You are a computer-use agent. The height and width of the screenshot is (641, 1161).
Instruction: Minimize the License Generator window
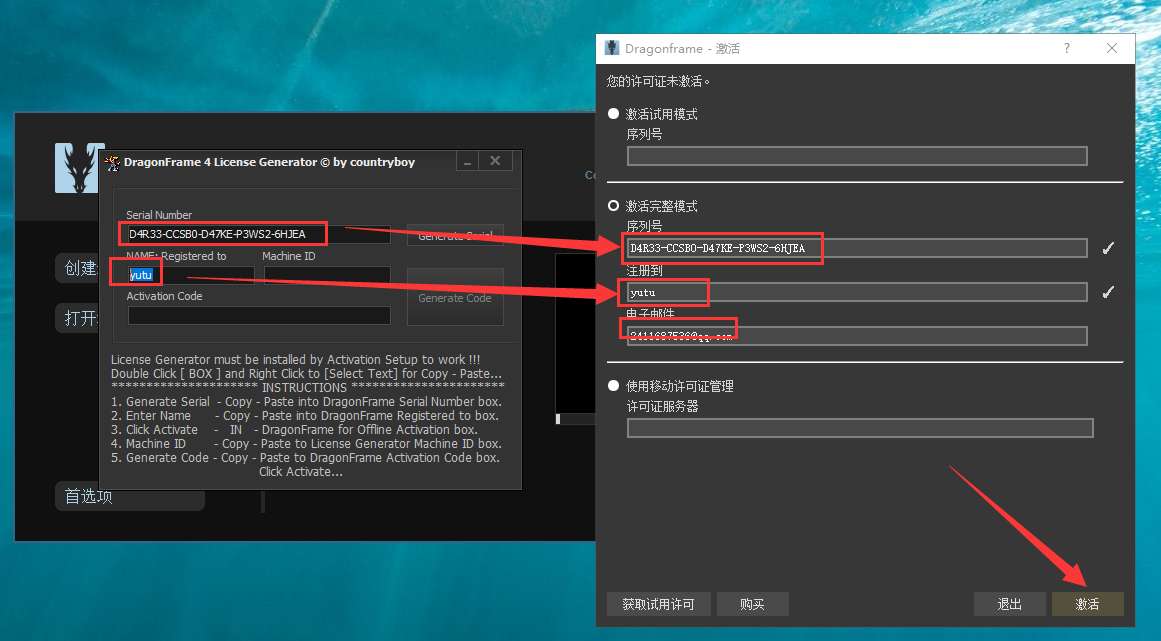pyautogui.click(x=466, y=161)
